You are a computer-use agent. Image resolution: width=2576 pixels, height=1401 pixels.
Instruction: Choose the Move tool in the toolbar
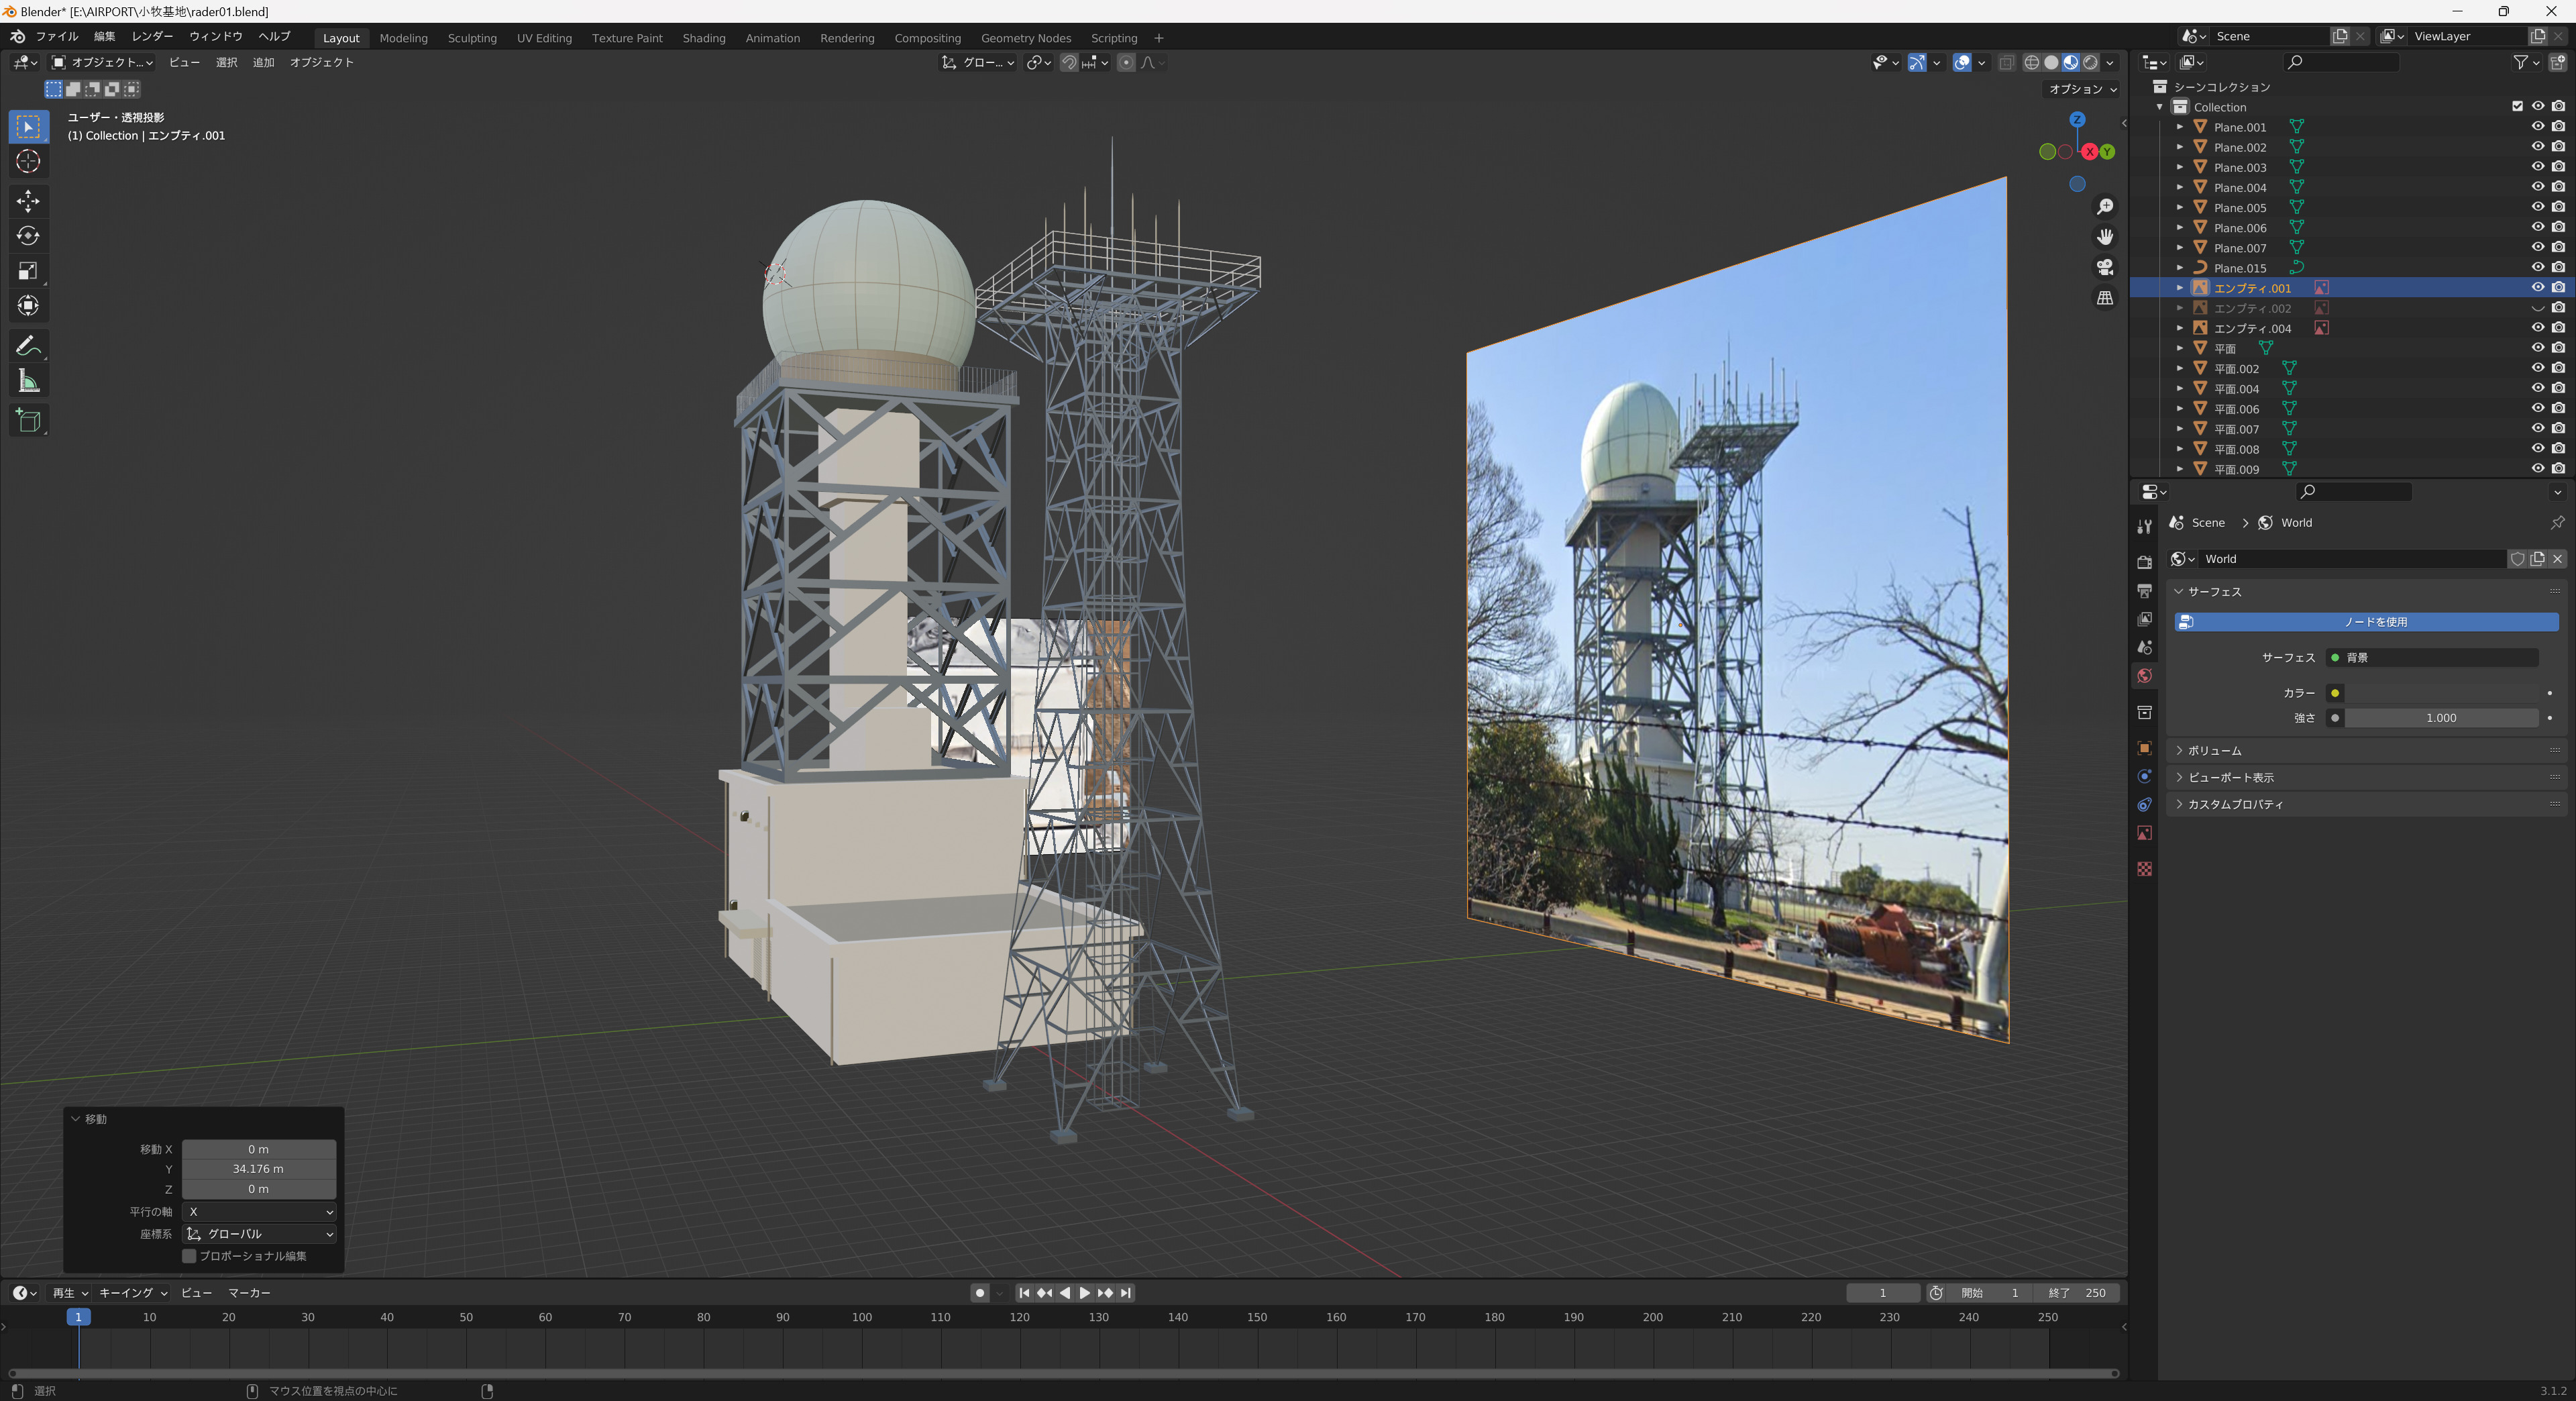(28, 201)
